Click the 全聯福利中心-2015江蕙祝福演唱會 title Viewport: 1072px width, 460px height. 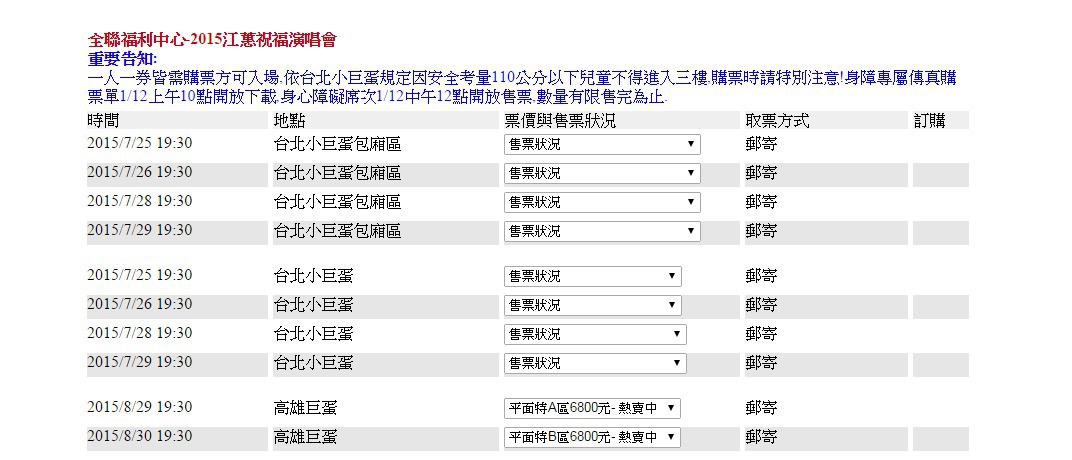point(212,40)
